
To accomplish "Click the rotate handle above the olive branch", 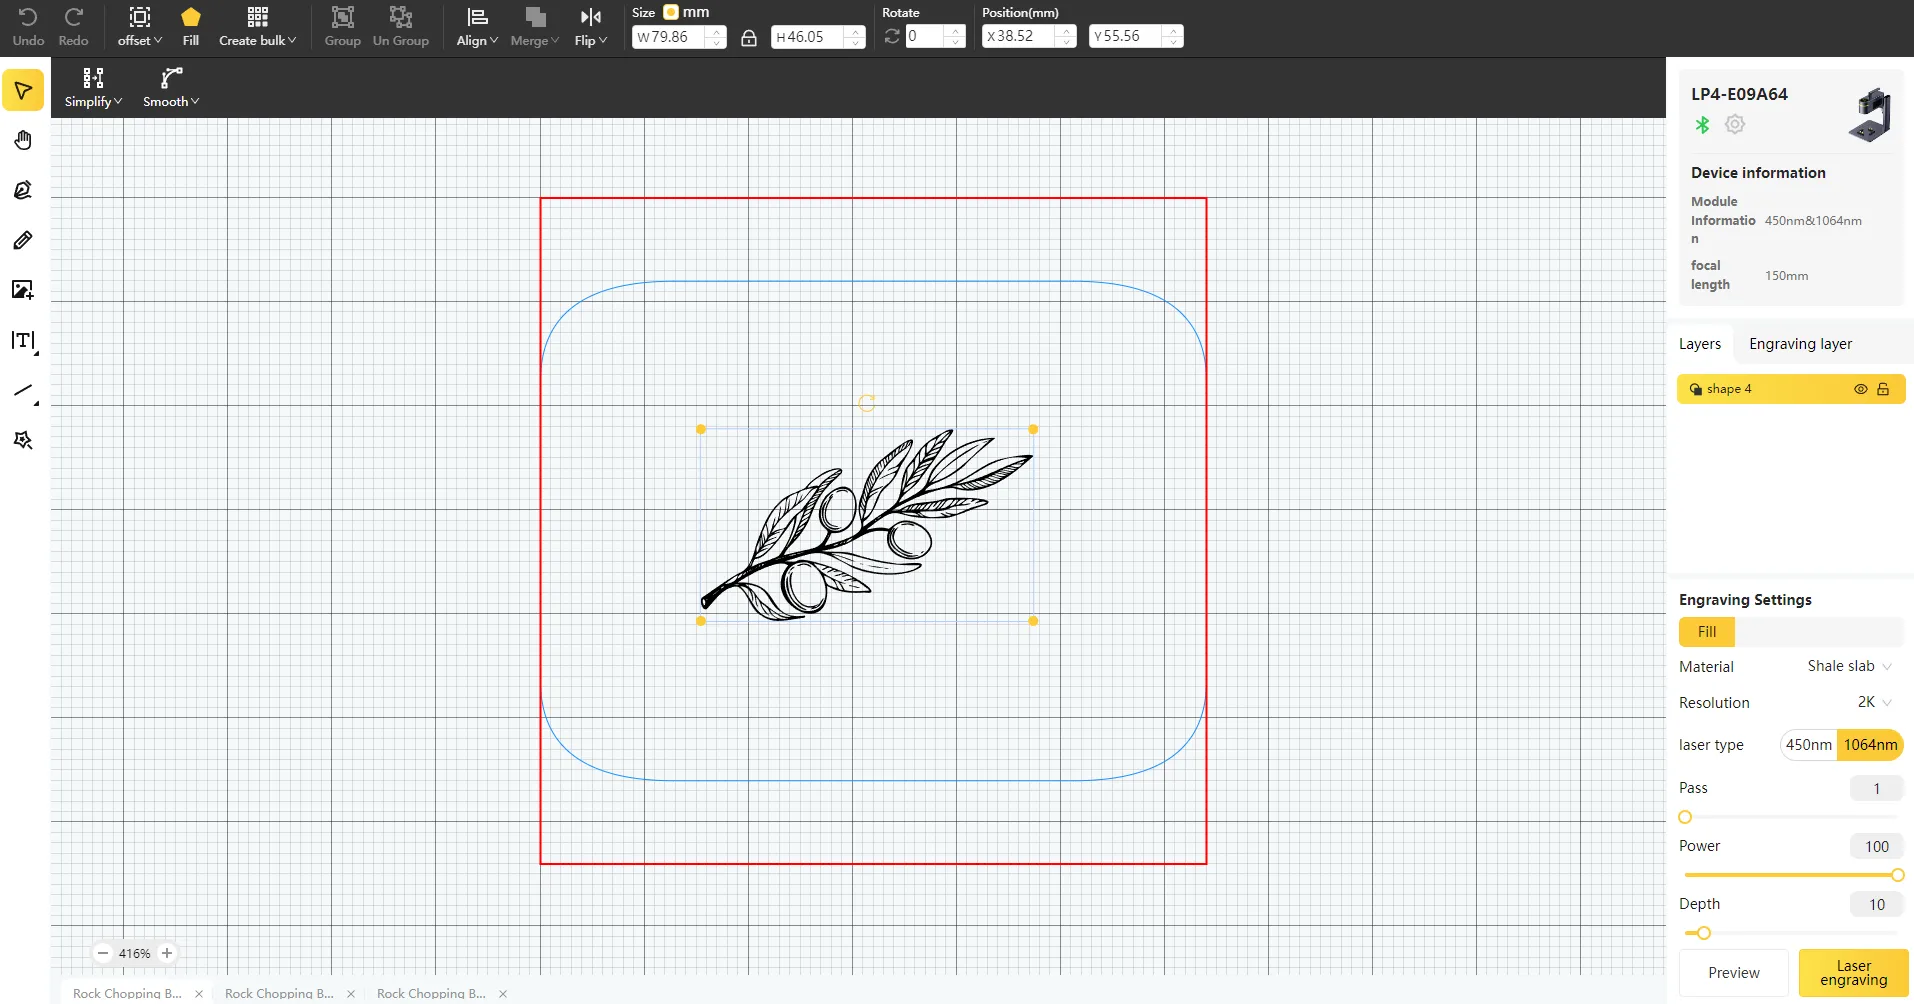I will [x=867, y=403].
